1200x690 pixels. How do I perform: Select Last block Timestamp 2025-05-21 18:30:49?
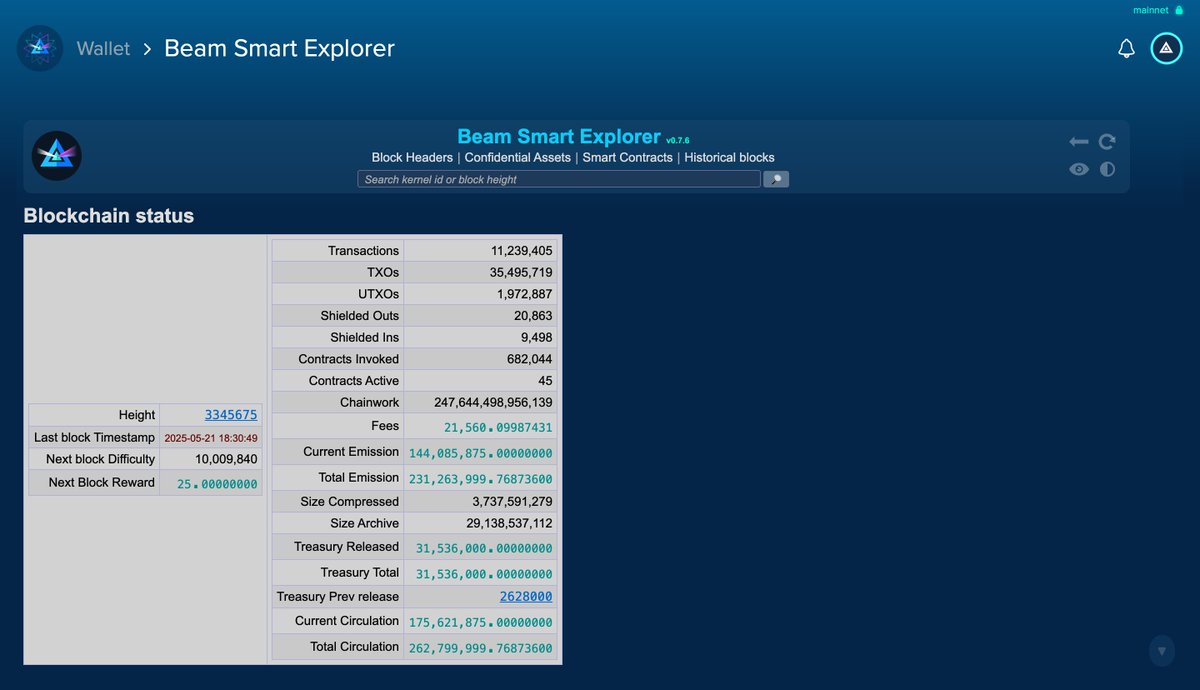coord(211,438)
